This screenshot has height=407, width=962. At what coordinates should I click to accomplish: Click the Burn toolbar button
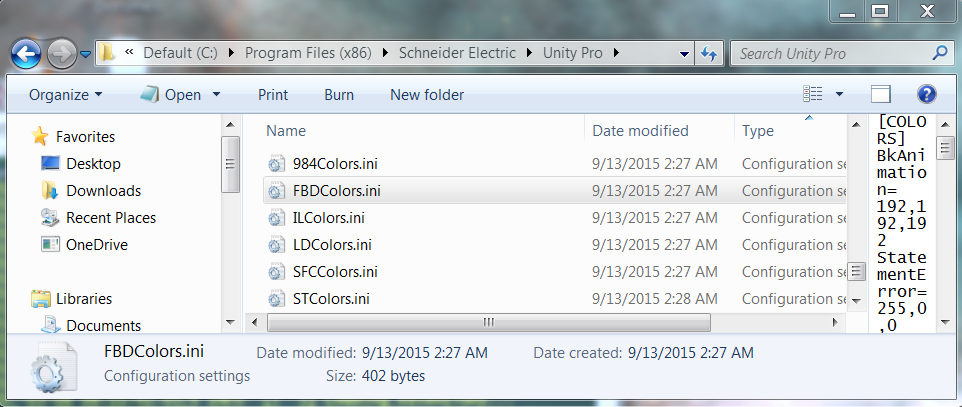pyautogui.click(x=339, y=95)
